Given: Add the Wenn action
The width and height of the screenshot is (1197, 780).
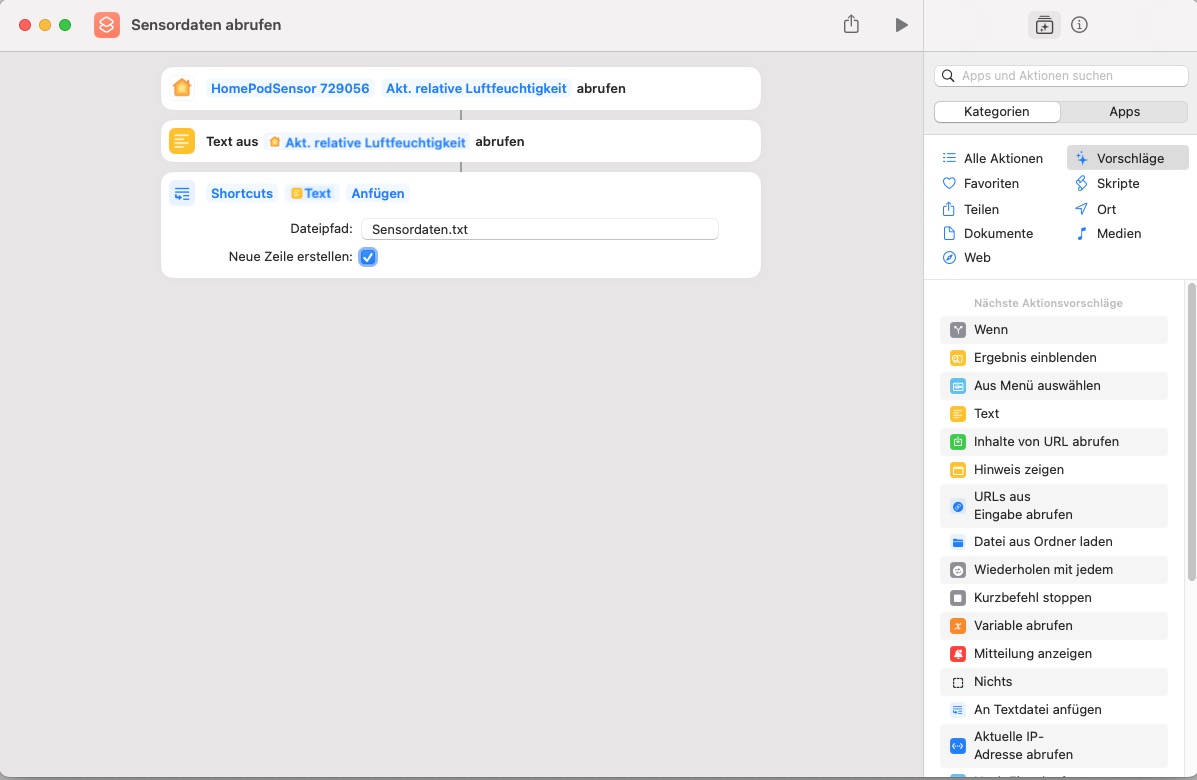Looking at the screenshot, I should [x=1054, y=330].
